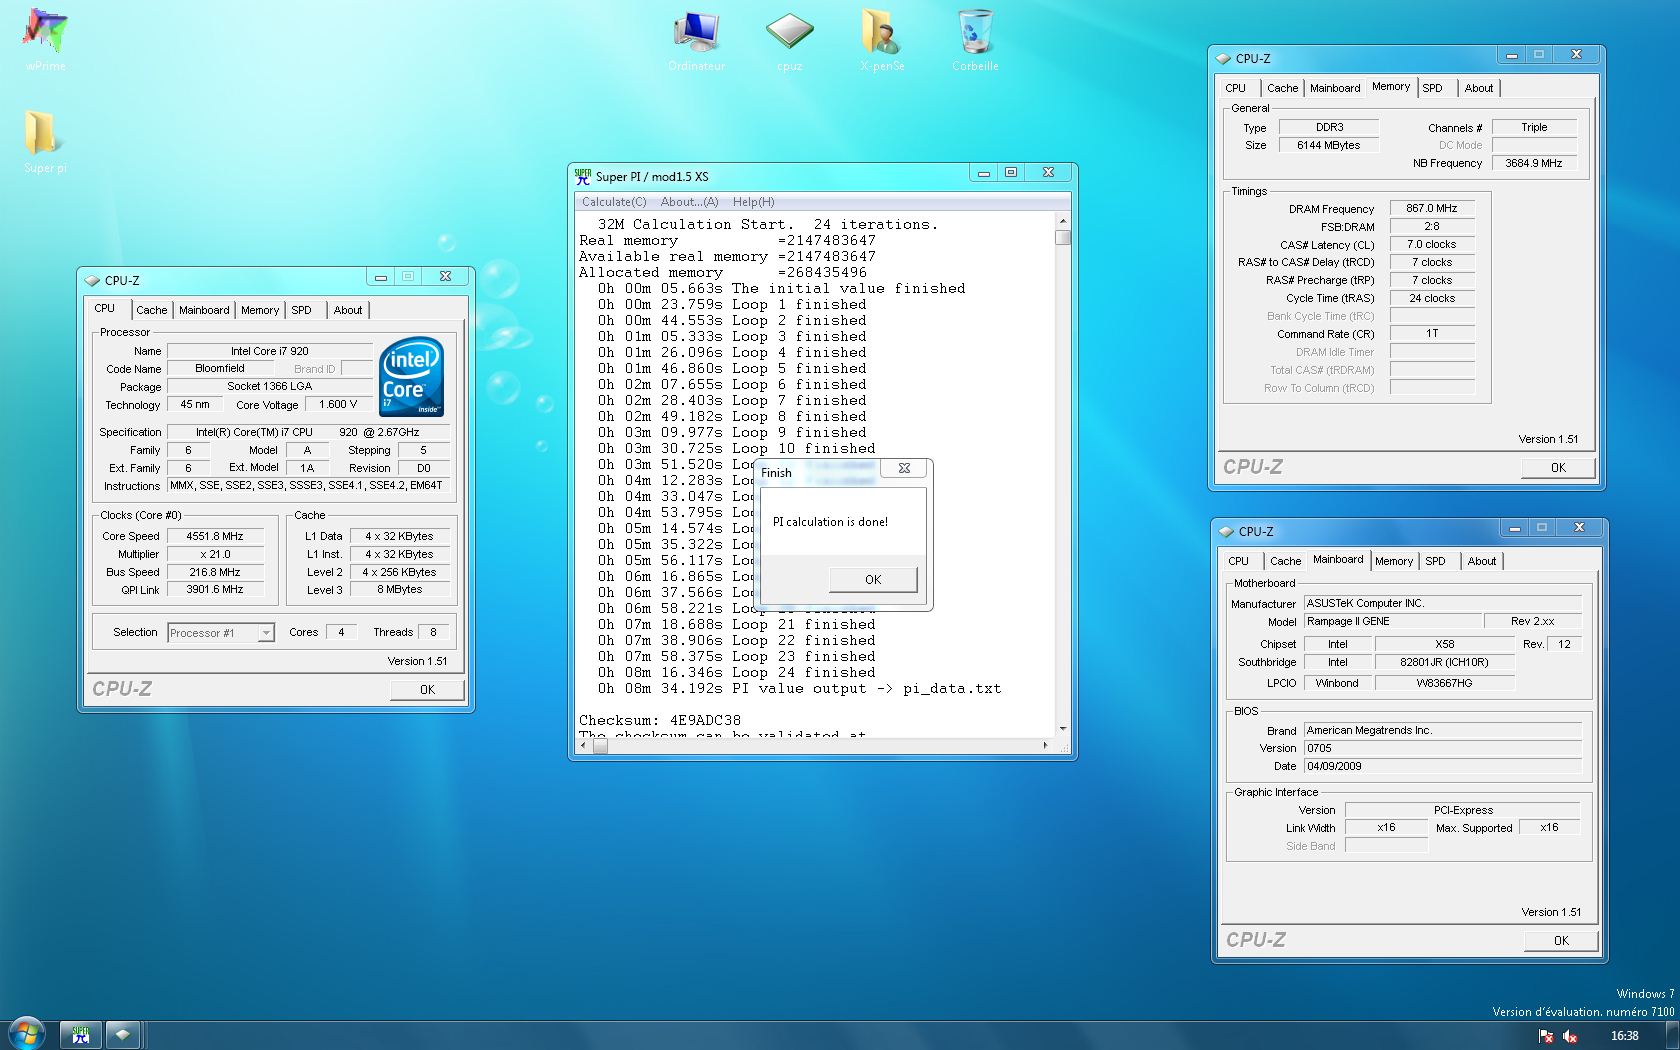Viewport: 1680px width, 1050px height.
Task: Open the Ordinateur desktop icon
Action: 697,38
